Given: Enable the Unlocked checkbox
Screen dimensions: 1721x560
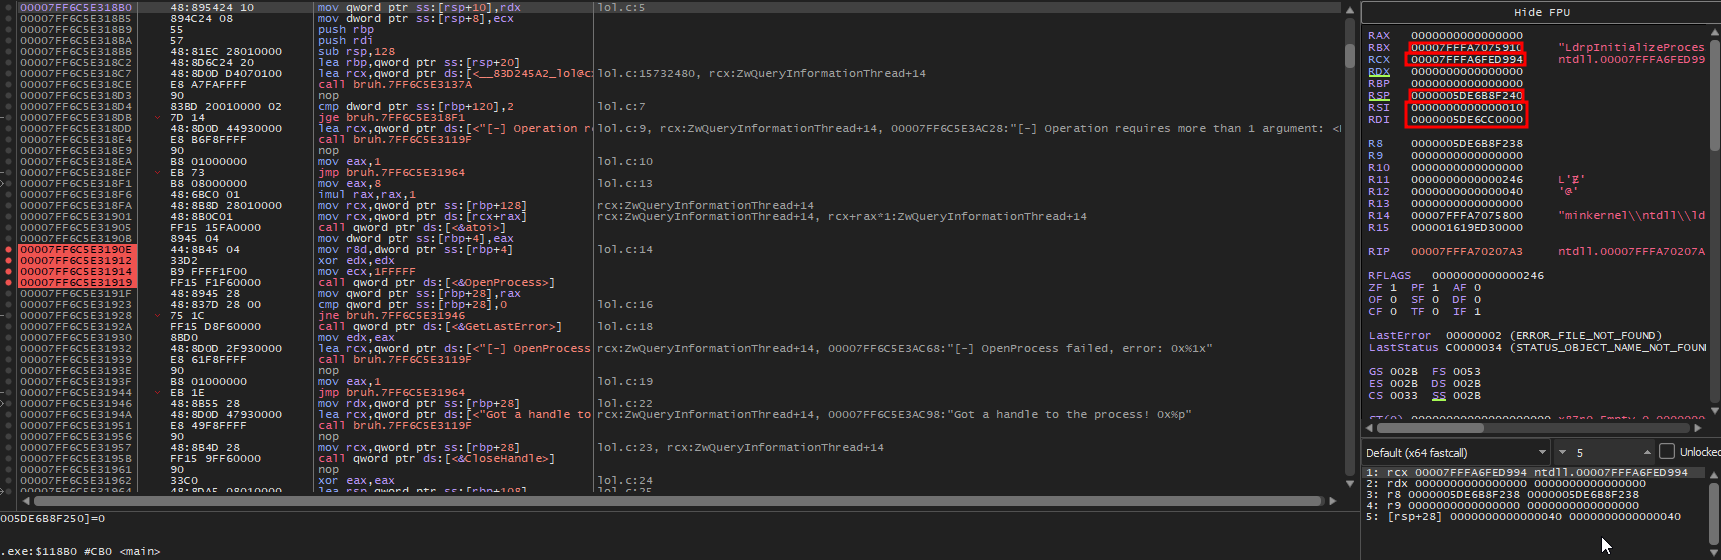Looking at the screenshot, I should [1667, 452].
